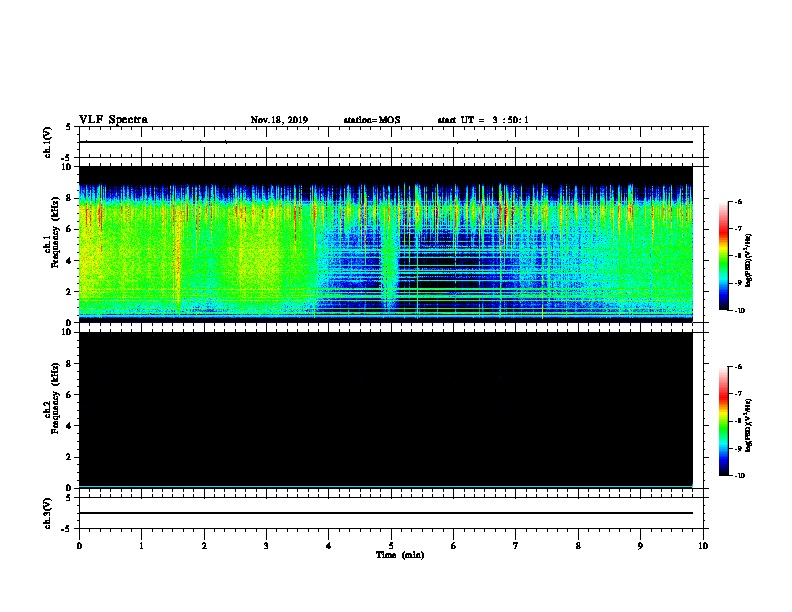
Task: Click the ch.1 frequency tick label "6"
Action: 69,229
